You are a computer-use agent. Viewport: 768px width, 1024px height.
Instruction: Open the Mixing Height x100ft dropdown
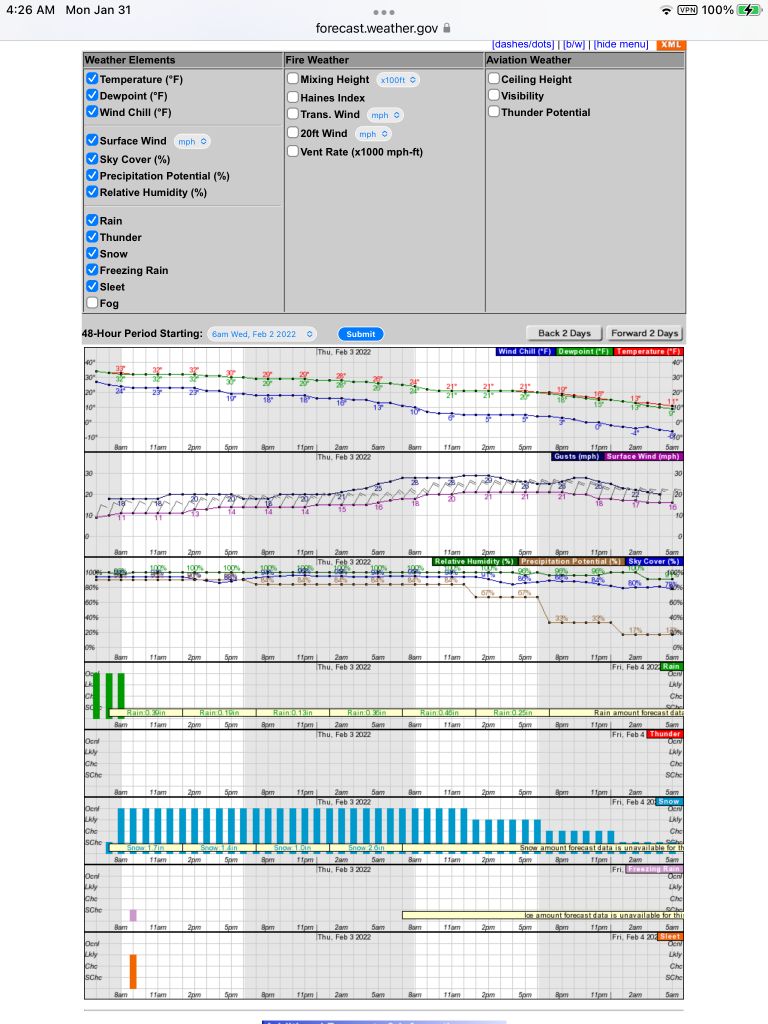point(398,80)
